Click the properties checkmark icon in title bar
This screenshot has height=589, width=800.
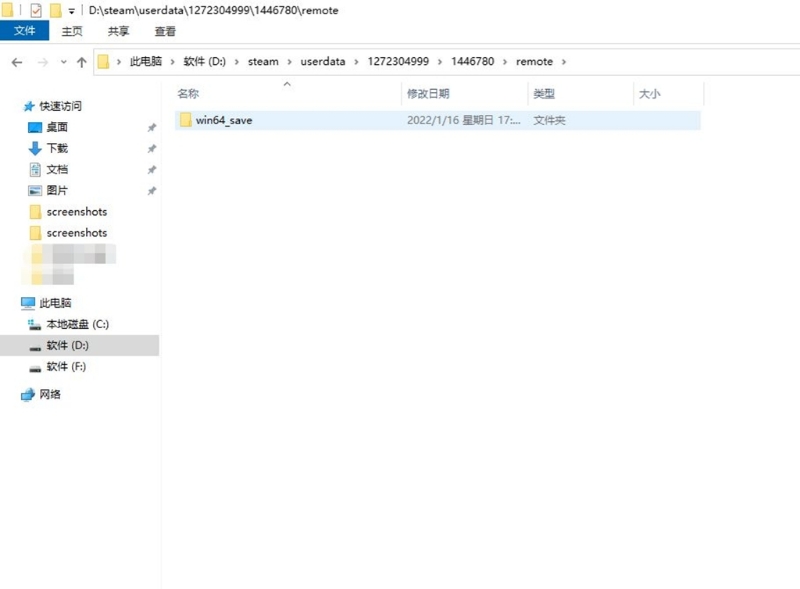(x=36, y=10)
